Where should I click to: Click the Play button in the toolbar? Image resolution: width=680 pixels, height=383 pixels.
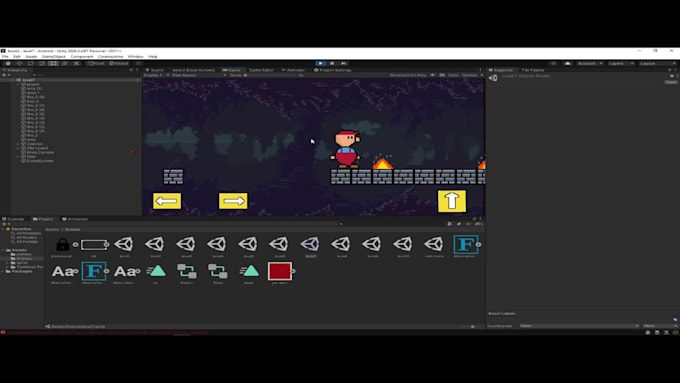pos(320,63)
